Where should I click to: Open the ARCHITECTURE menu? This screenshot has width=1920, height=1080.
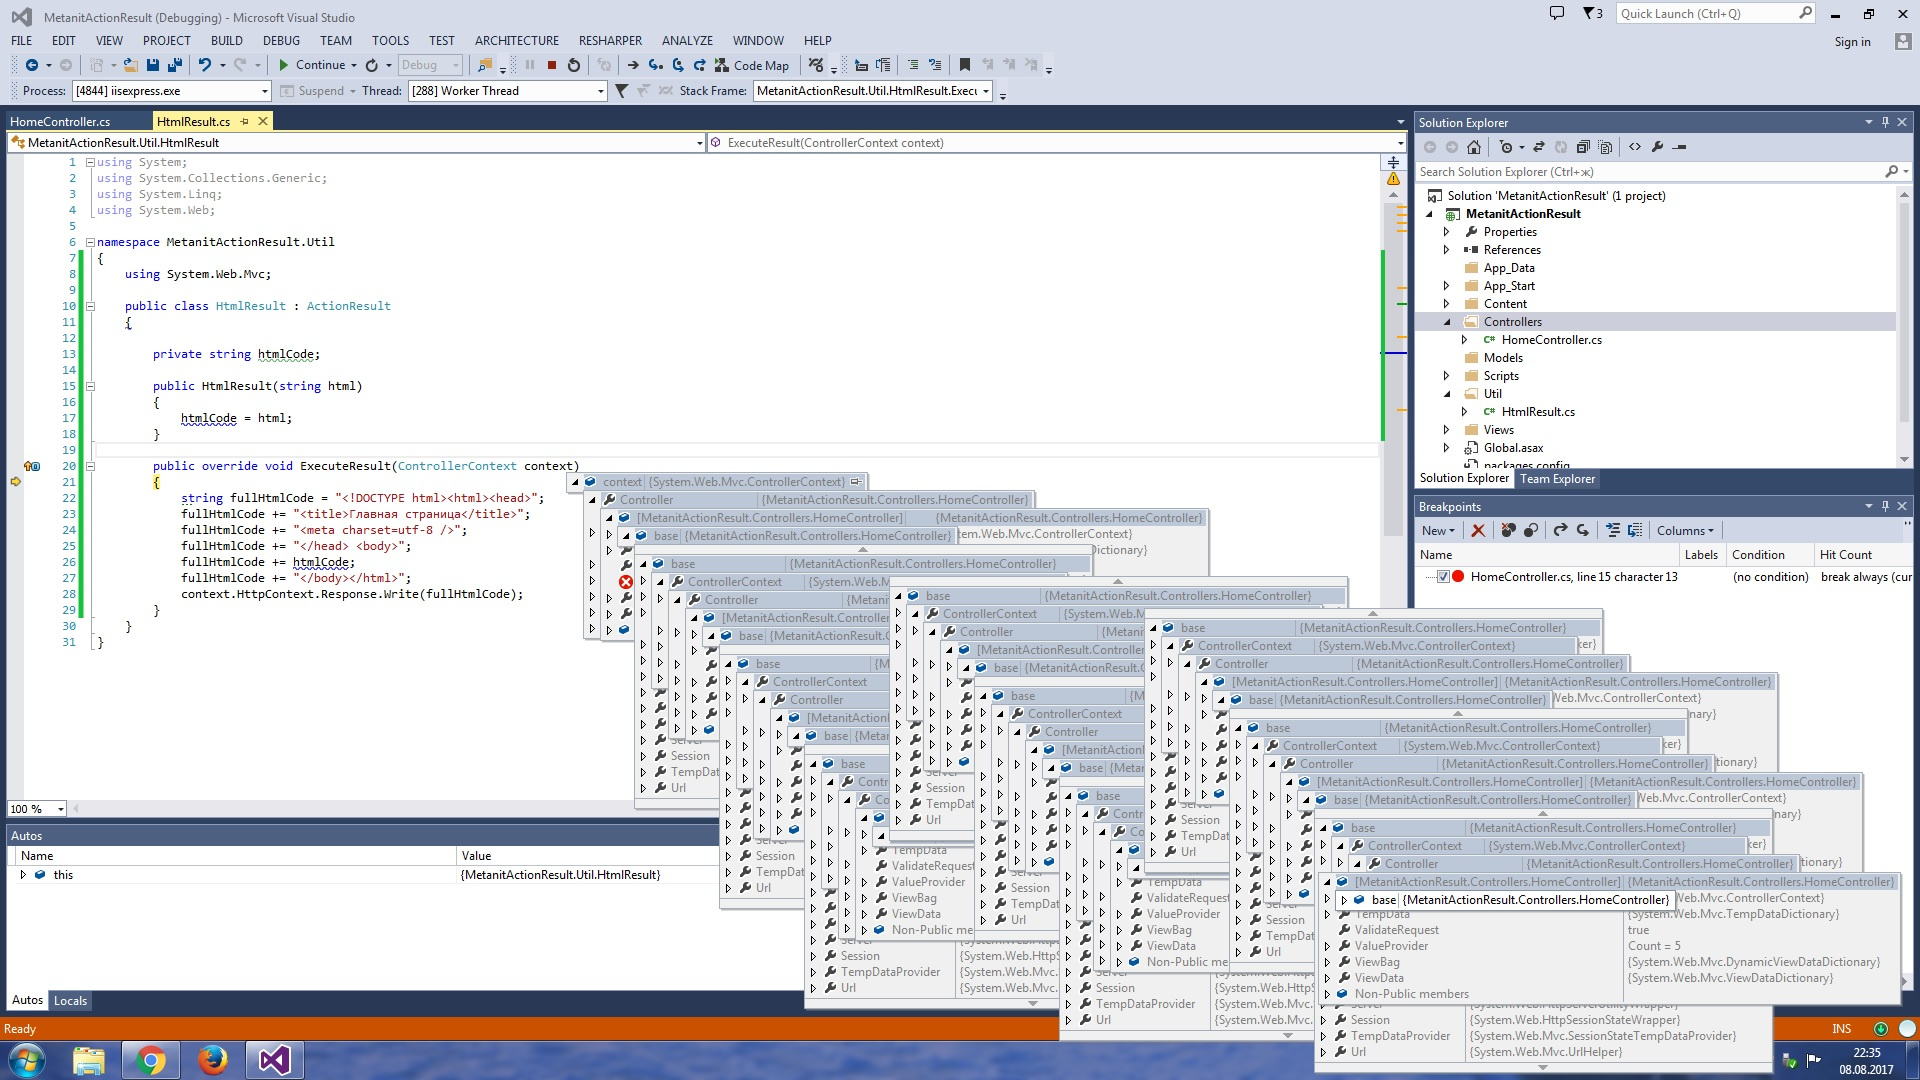517,41
